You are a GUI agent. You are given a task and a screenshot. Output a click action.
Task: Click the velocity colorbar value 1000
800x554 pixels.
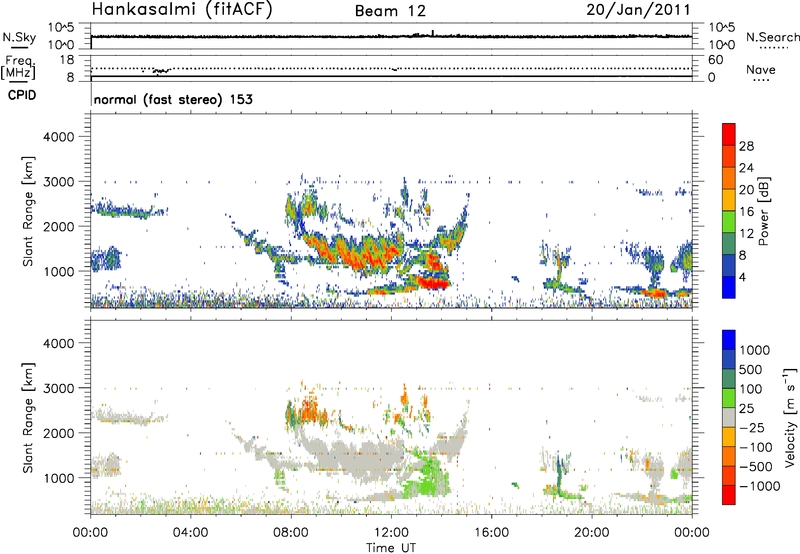tap(755, 350)
